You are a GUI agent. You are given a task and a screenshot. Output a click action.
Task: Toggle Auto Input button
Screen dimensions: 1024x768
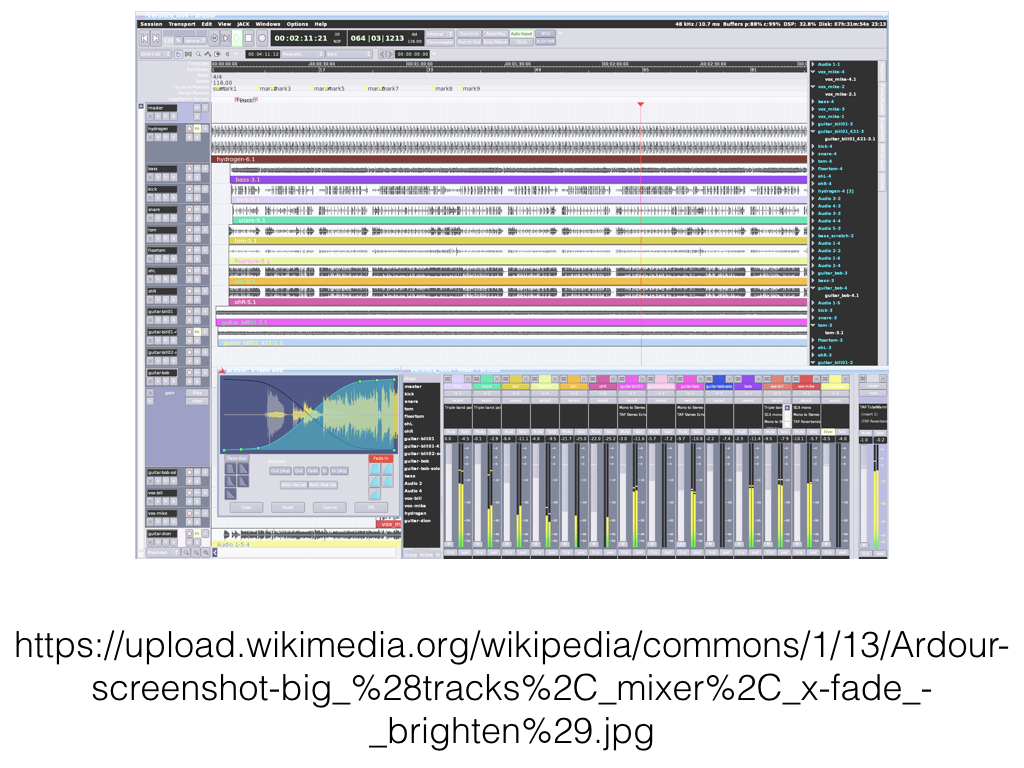click(521, 34)
